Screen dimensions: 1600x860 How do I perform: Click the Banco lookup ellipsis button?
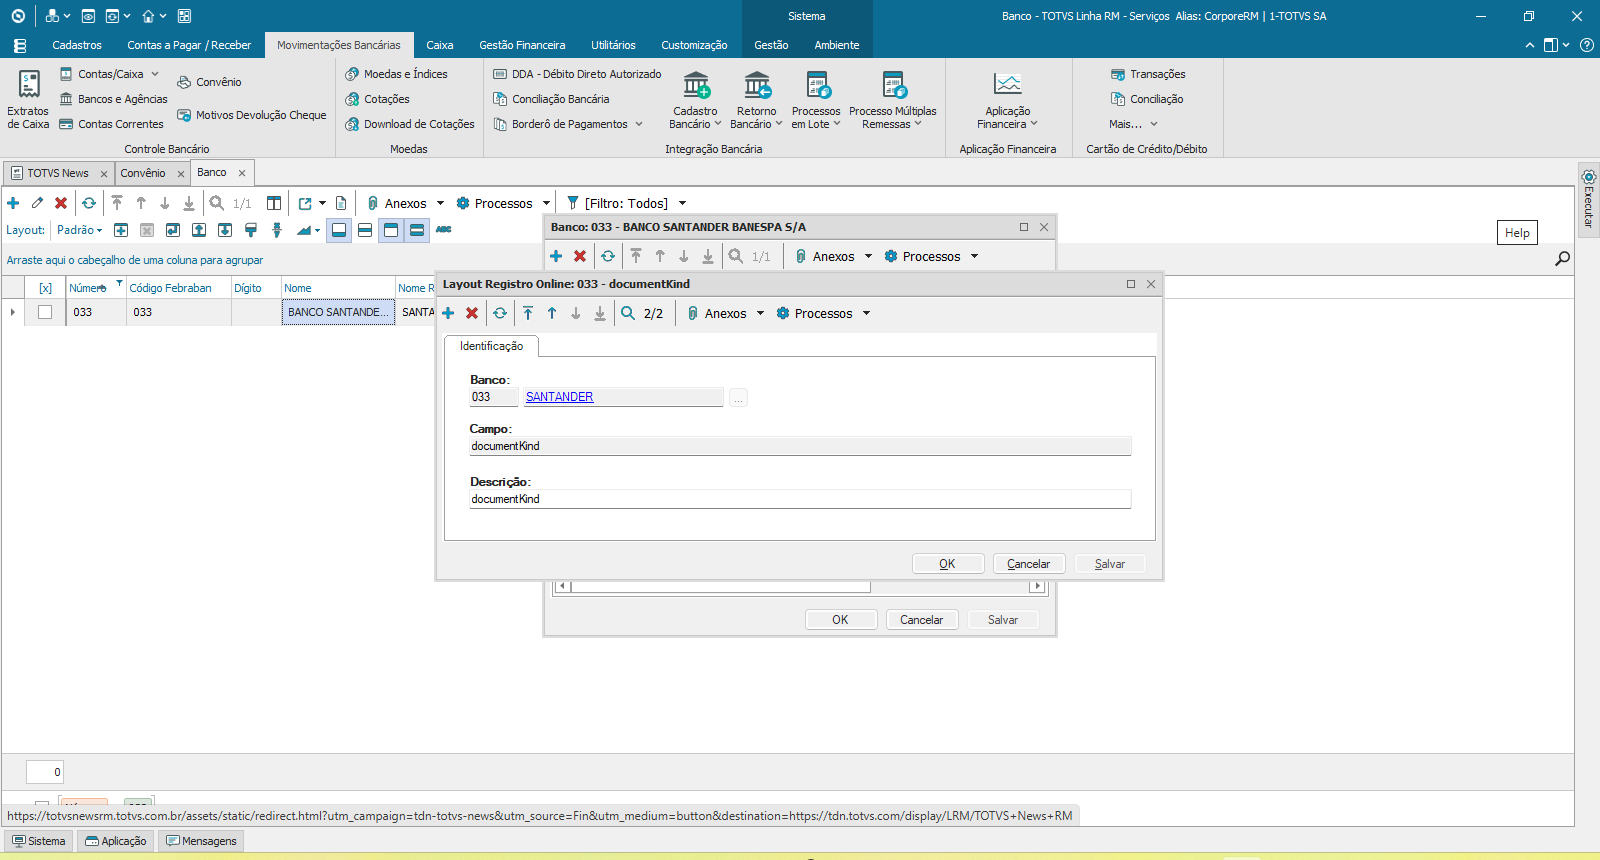(x=738, y=398)
